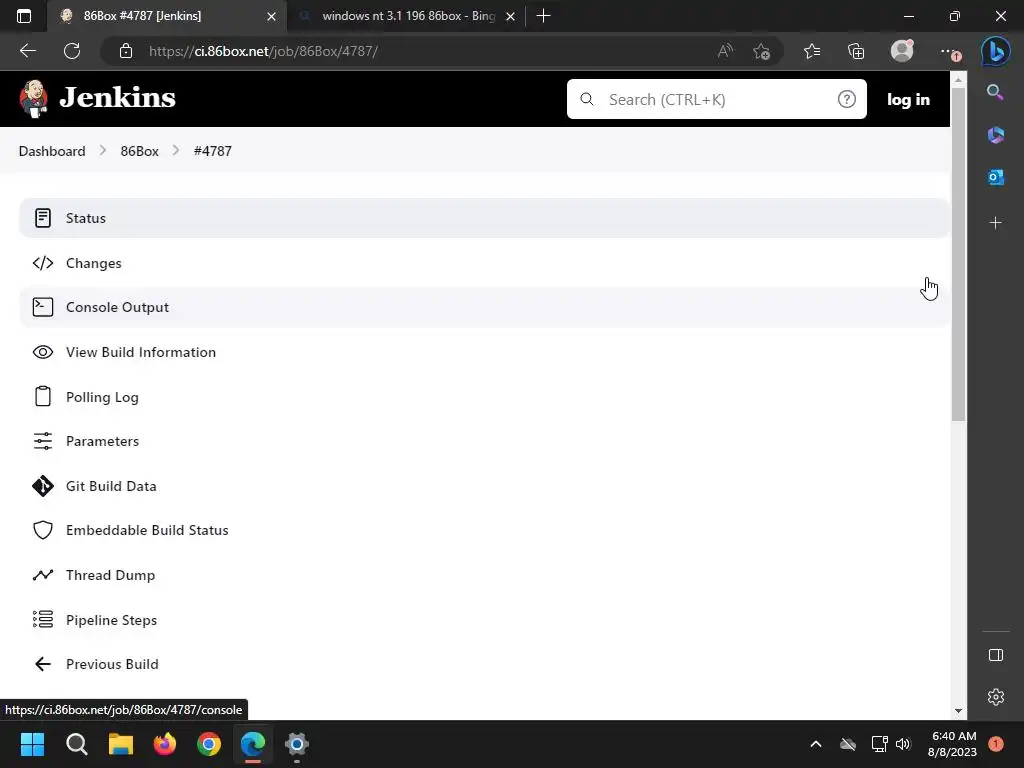
Task: Open the Favorites list icon
Action: coord(812,51)
